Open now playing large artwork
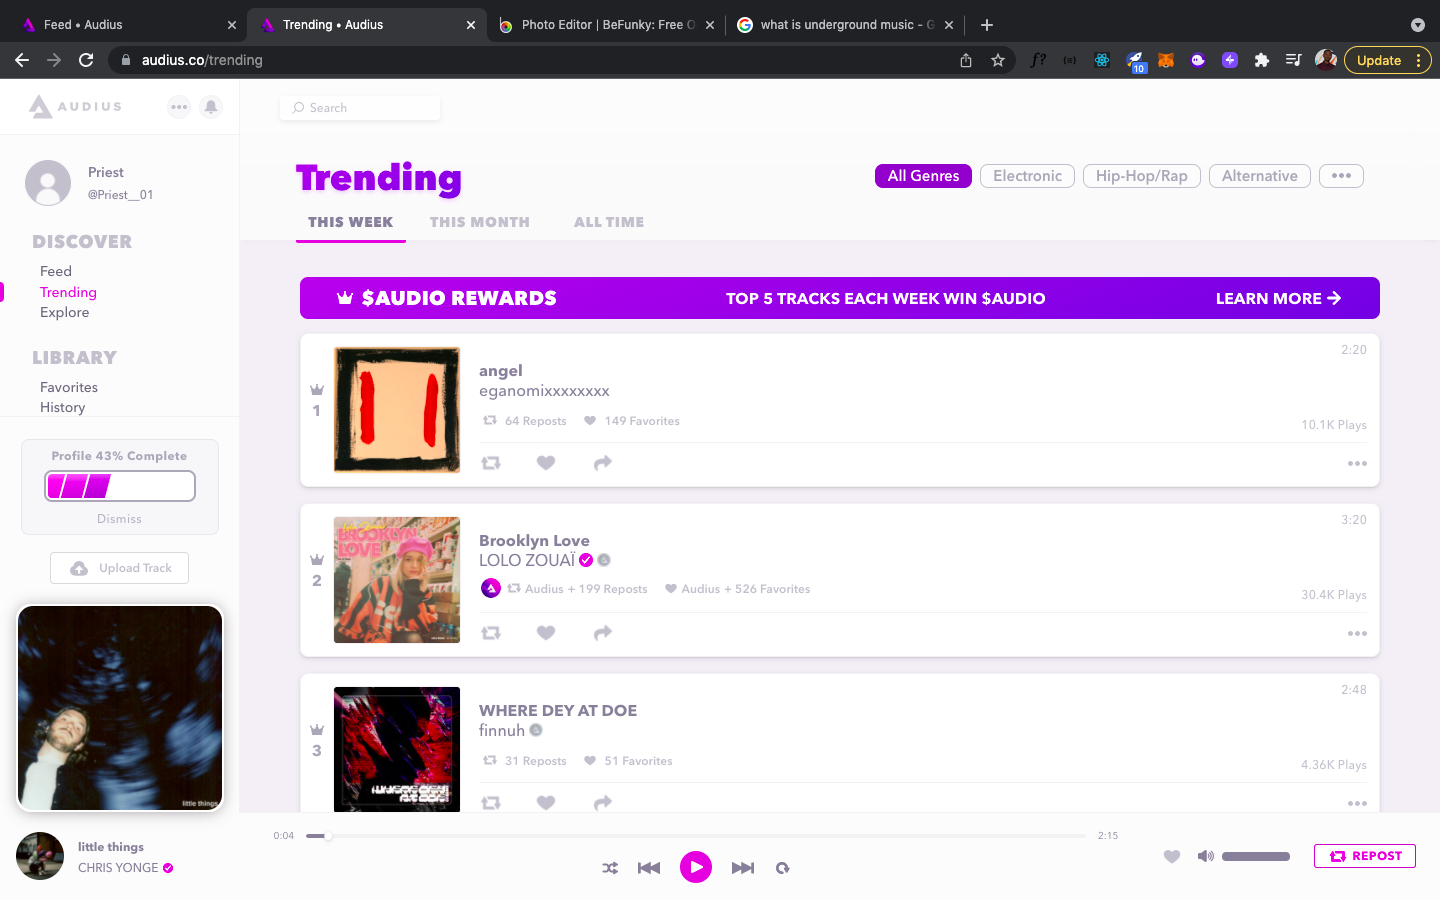This screenshot has width=1440, height=900. point(120,708)
